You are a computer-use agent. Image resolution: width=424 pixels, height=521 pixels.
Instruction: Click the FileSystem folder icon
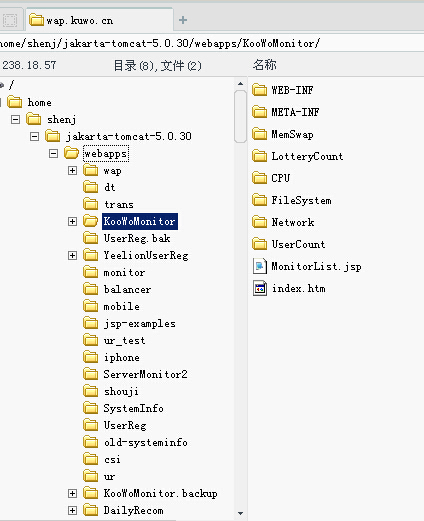coord(260,200)
